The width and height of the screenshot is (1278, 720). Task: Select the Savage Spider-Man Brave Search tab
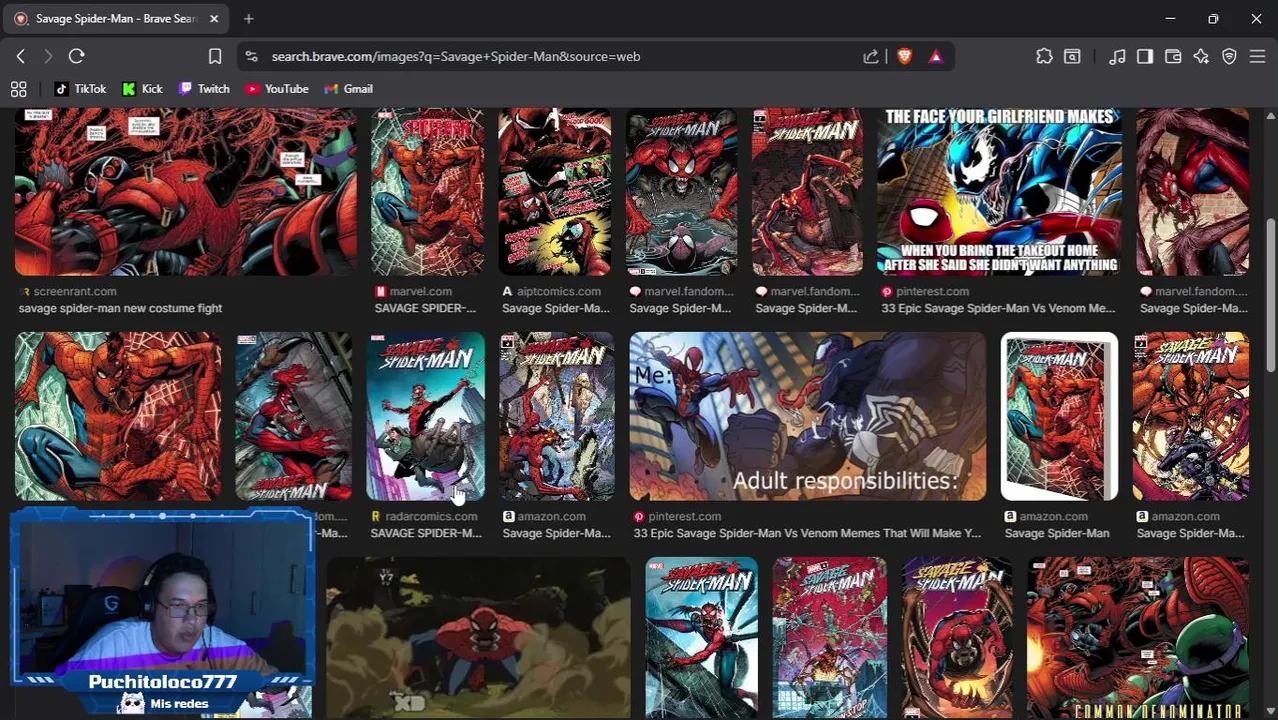point(117,18)
